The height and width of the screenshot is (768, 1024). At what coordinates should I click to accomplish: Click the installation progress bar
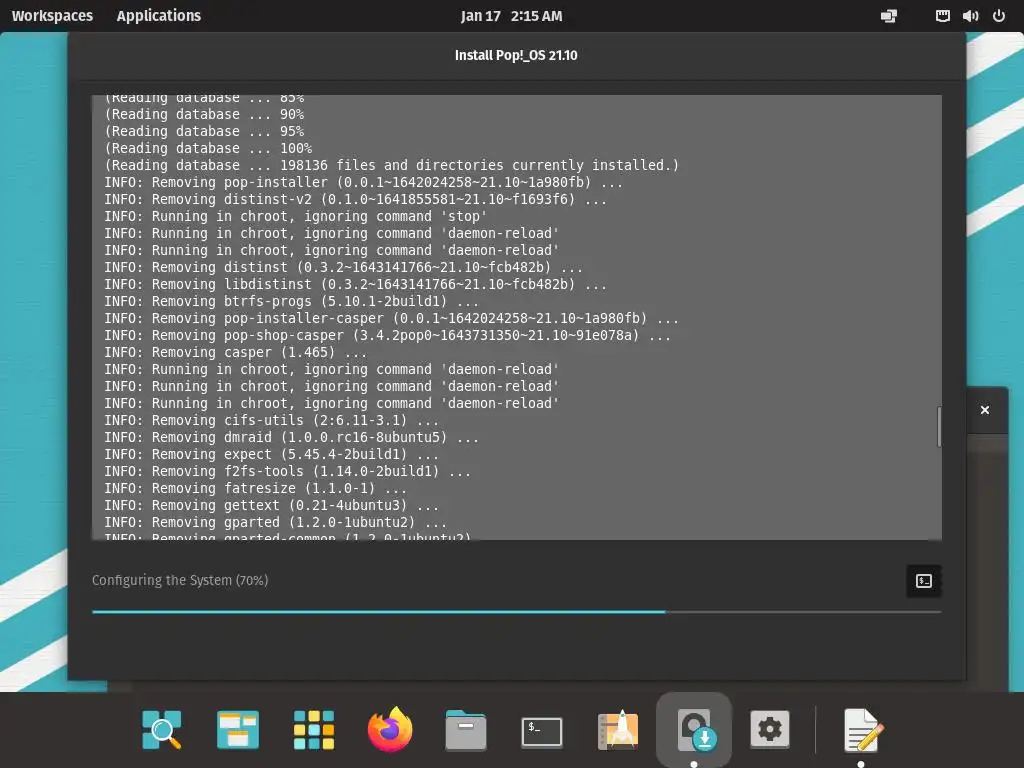pyautogui.click(x=517, y=612)
